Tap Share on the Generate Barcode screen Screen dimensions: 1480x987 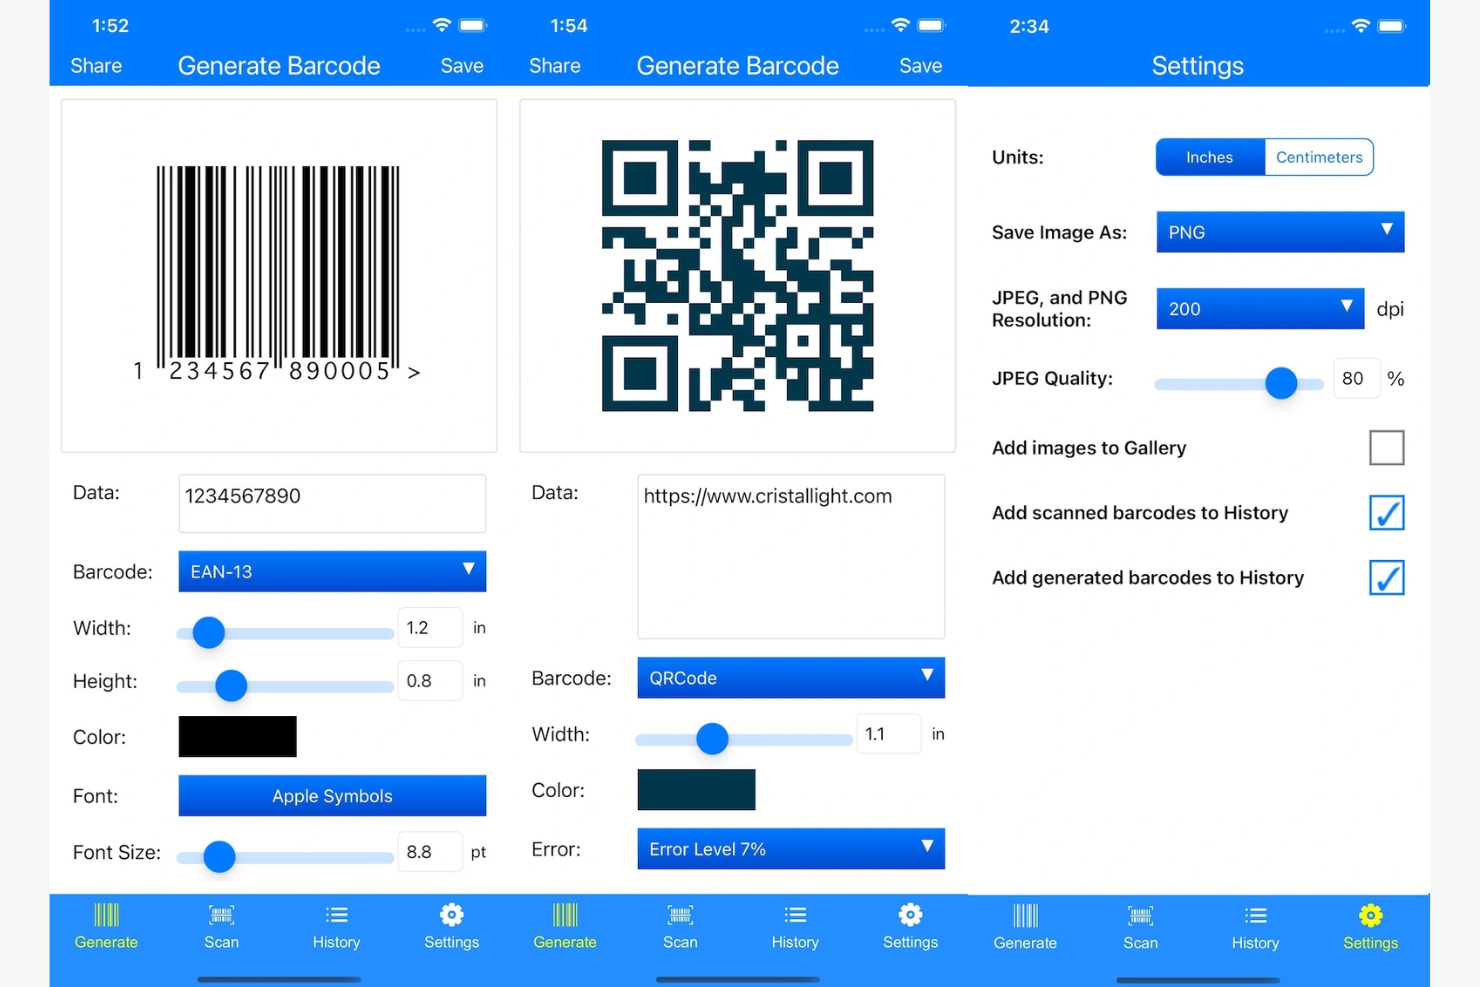(96, 65)
